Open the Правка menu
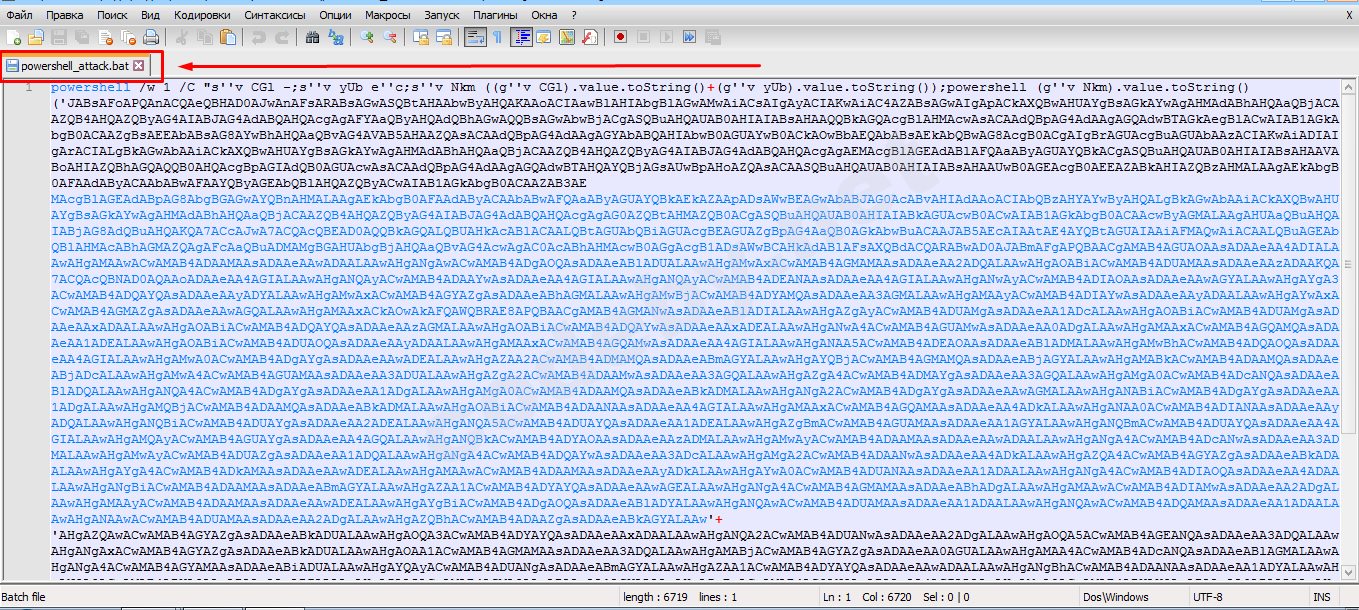 click(65, 15)
